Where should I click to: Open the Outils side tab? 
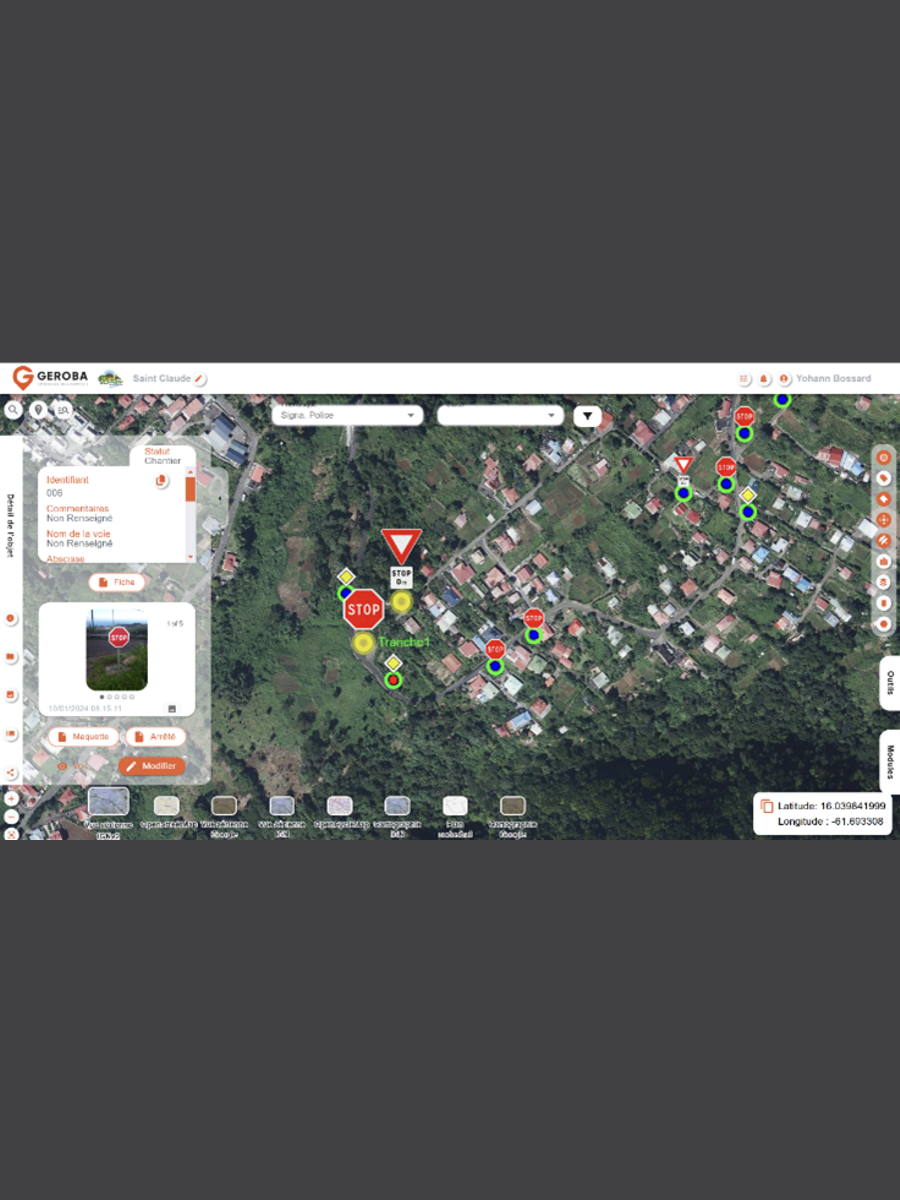pyautogui.click(x=889, y=683)
